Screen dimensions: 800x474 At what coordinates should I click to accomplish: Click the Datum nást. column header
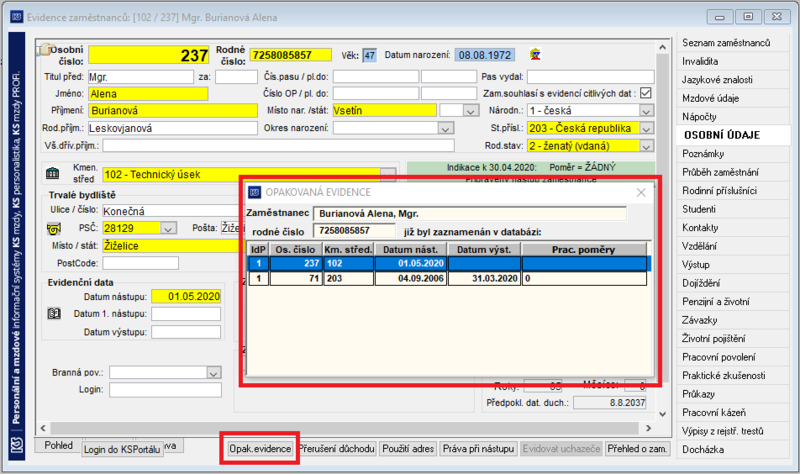(x=411, y=250)
